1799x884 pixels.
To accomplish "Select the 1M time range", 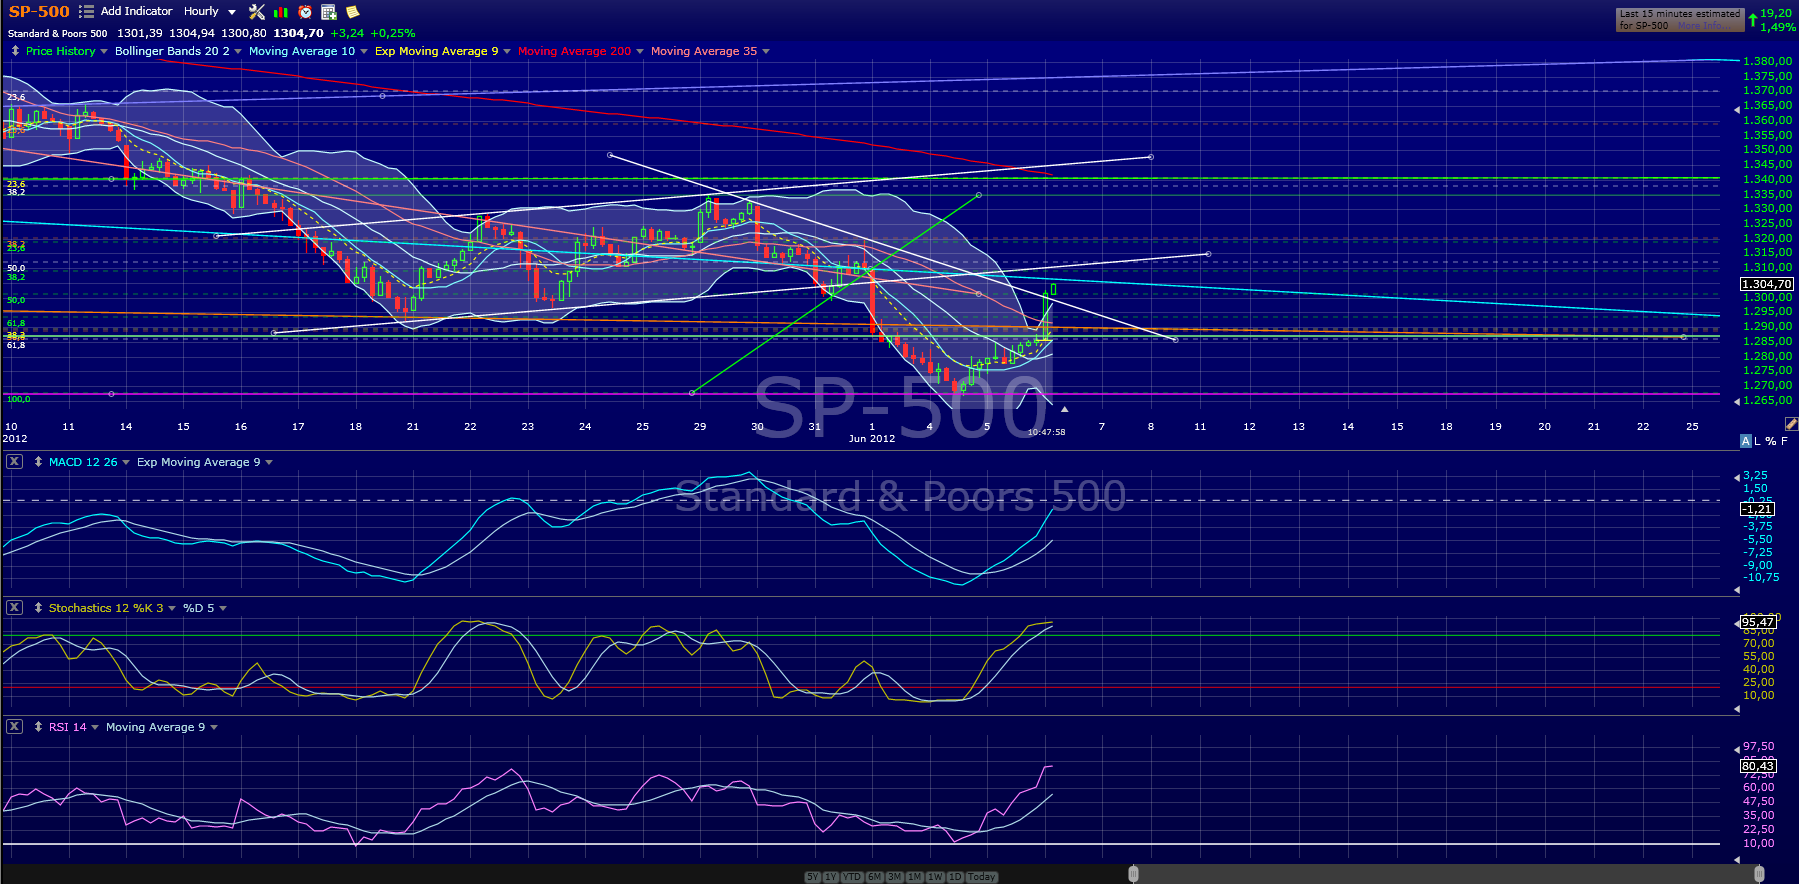I will coord(915,877).
